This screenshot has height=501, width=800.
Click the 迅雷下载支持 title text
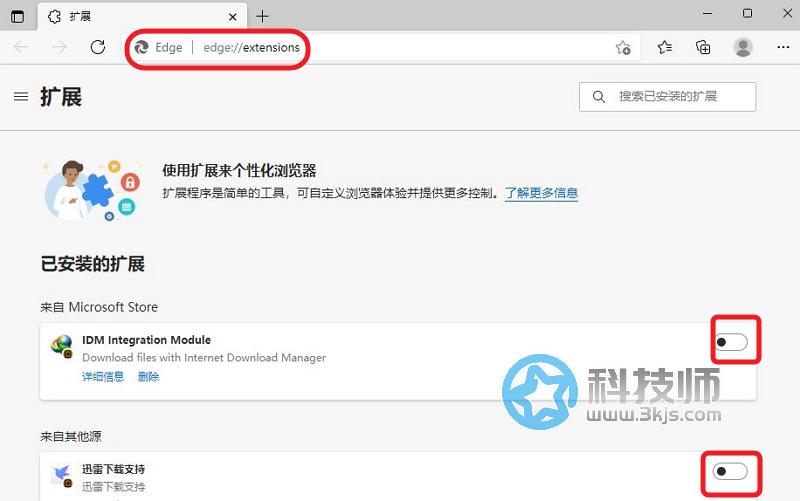pos(113,469)
